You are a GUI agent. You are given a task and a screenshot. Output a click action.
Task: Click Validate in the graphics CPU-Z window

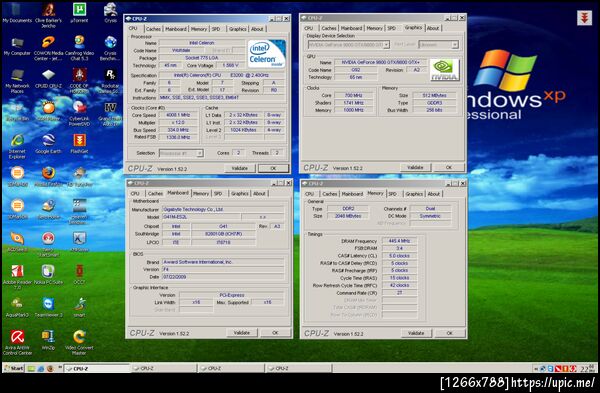415,167
